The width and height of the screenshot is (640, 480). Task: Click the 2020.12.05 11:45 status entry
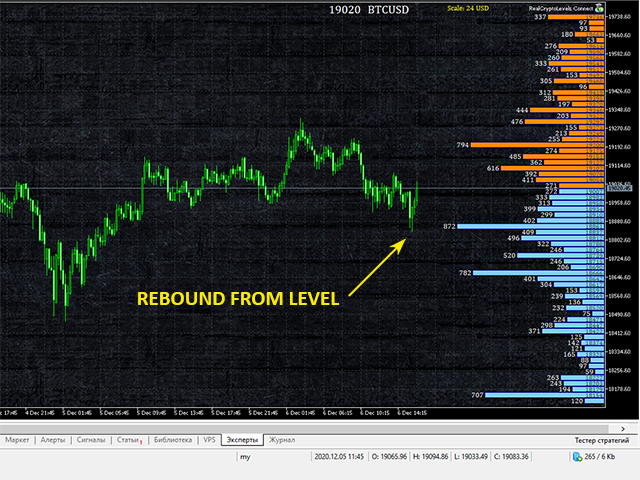point(339,457)
